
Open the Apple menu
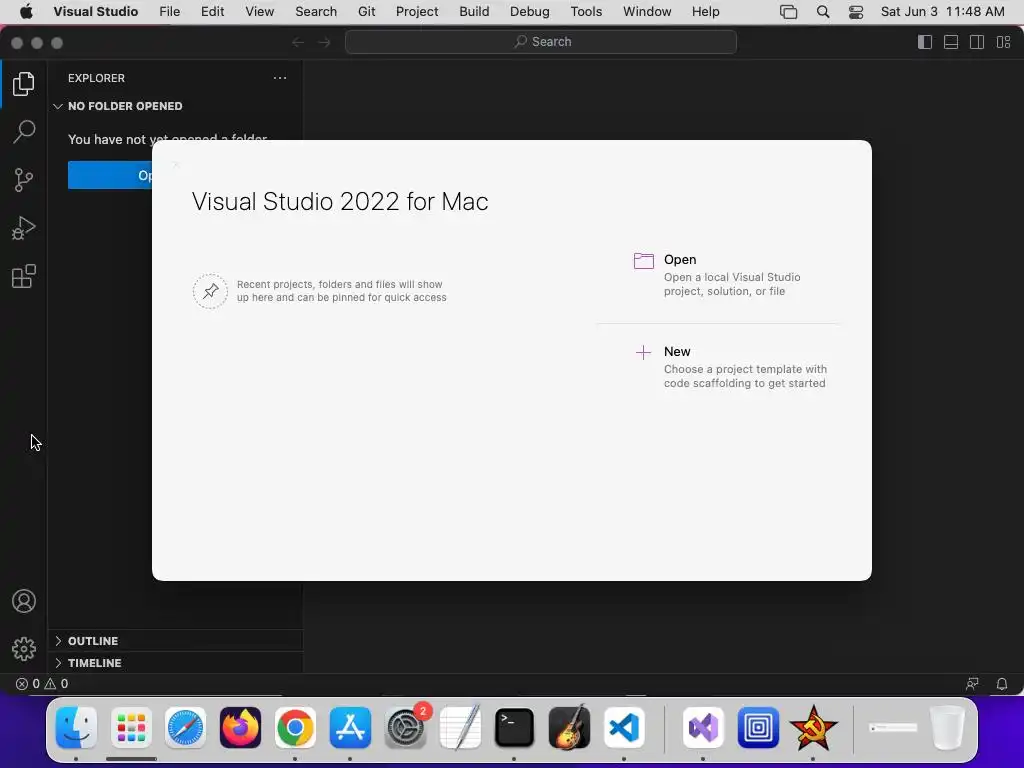click(26, 12)
